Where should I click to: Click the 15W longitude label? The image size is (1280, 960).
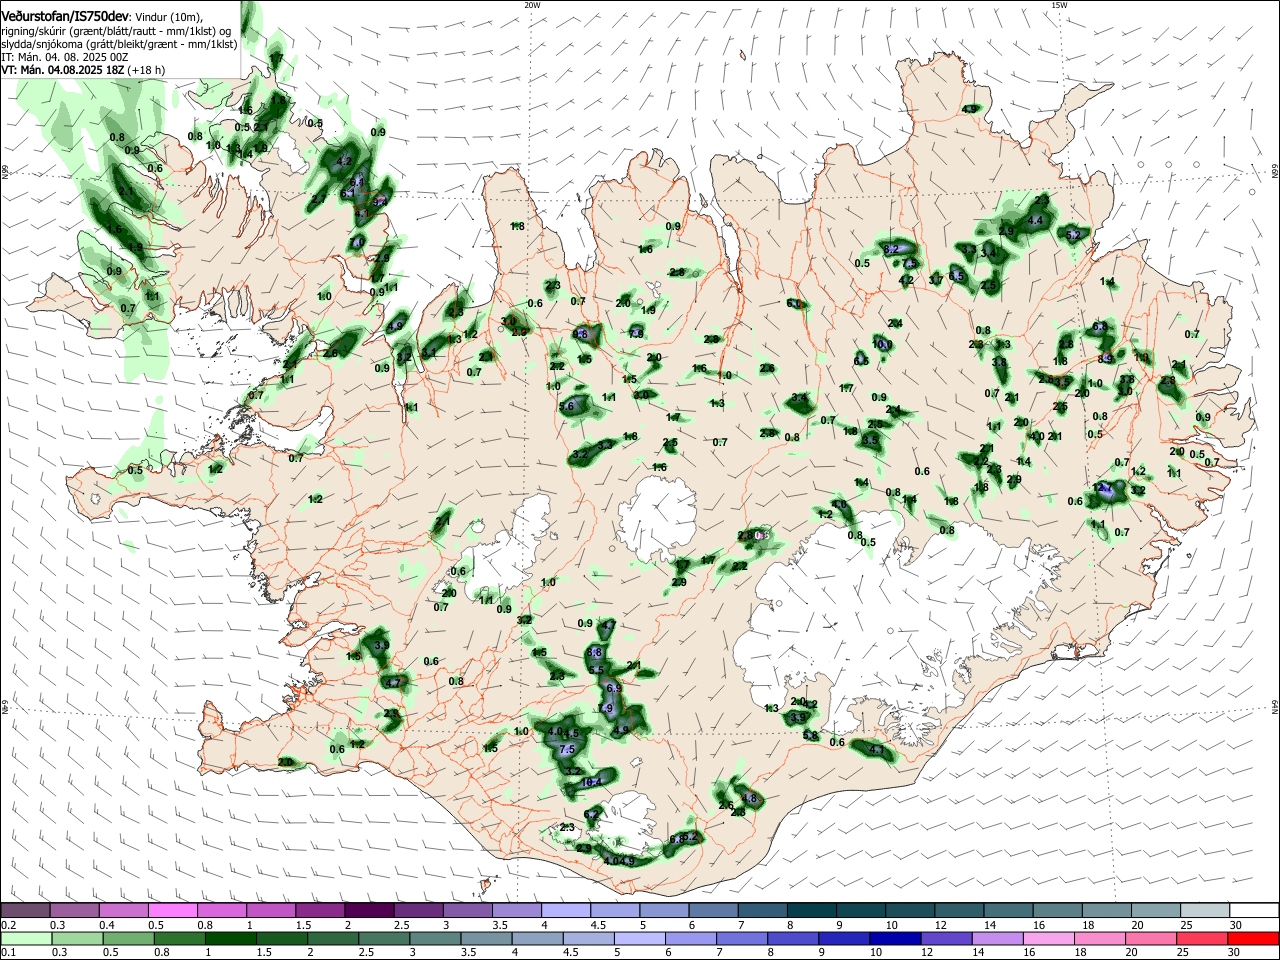[x=1058, y=5]
